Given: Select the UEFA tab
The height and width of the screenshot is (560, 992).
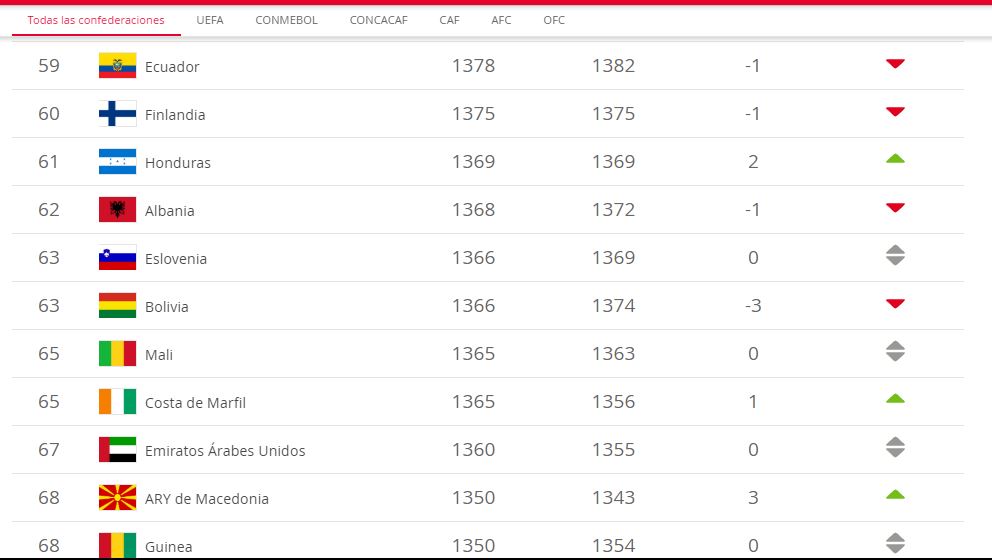Looking at the screenshot, I should 209,20.
